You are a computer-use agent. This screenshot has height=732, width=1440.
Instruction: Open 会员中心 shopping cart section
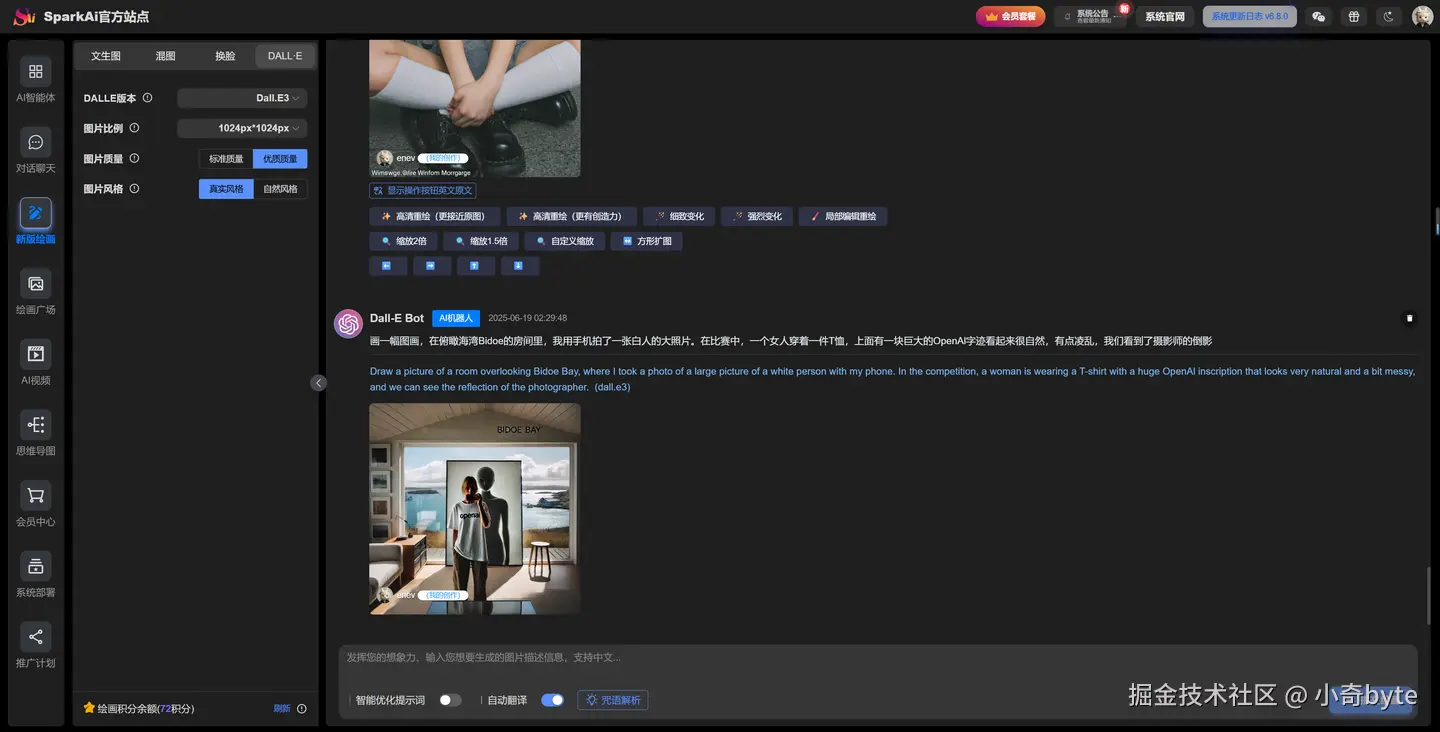(36, 505)
